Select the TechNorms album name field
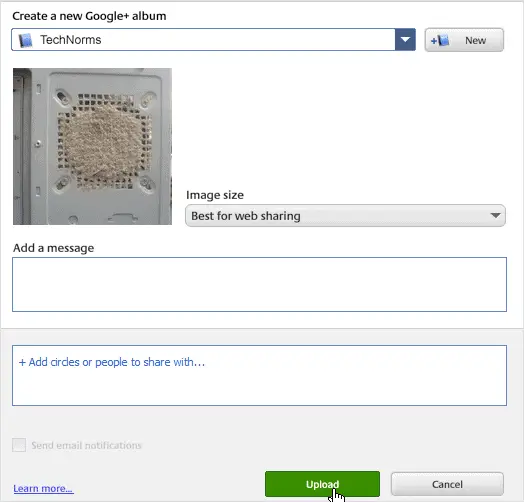 coord(203,40)
